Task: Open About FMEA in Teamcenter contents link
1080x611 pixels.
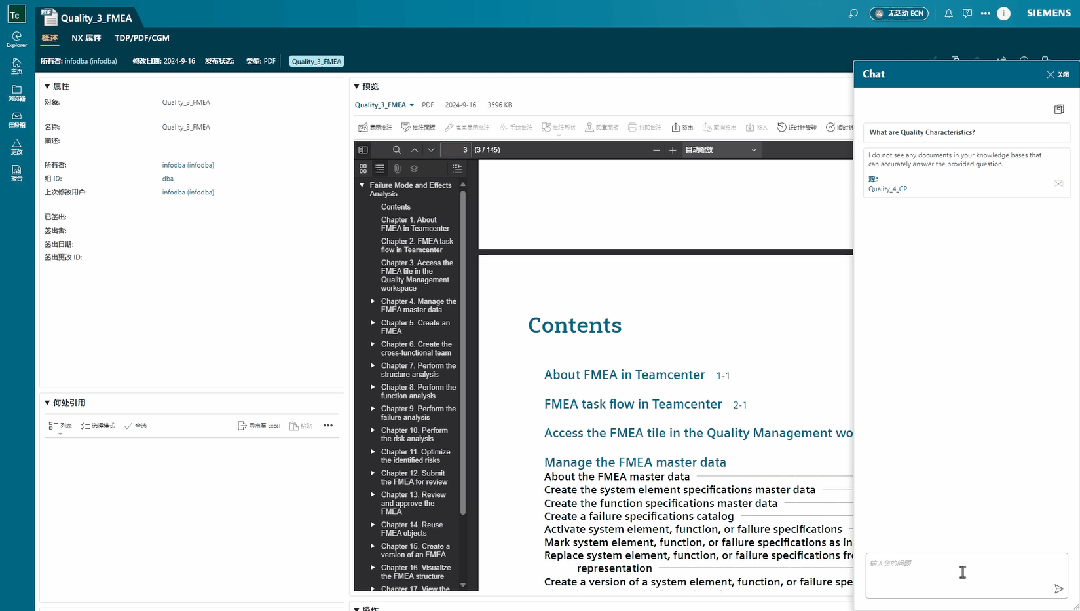Action: click(624, 375)
